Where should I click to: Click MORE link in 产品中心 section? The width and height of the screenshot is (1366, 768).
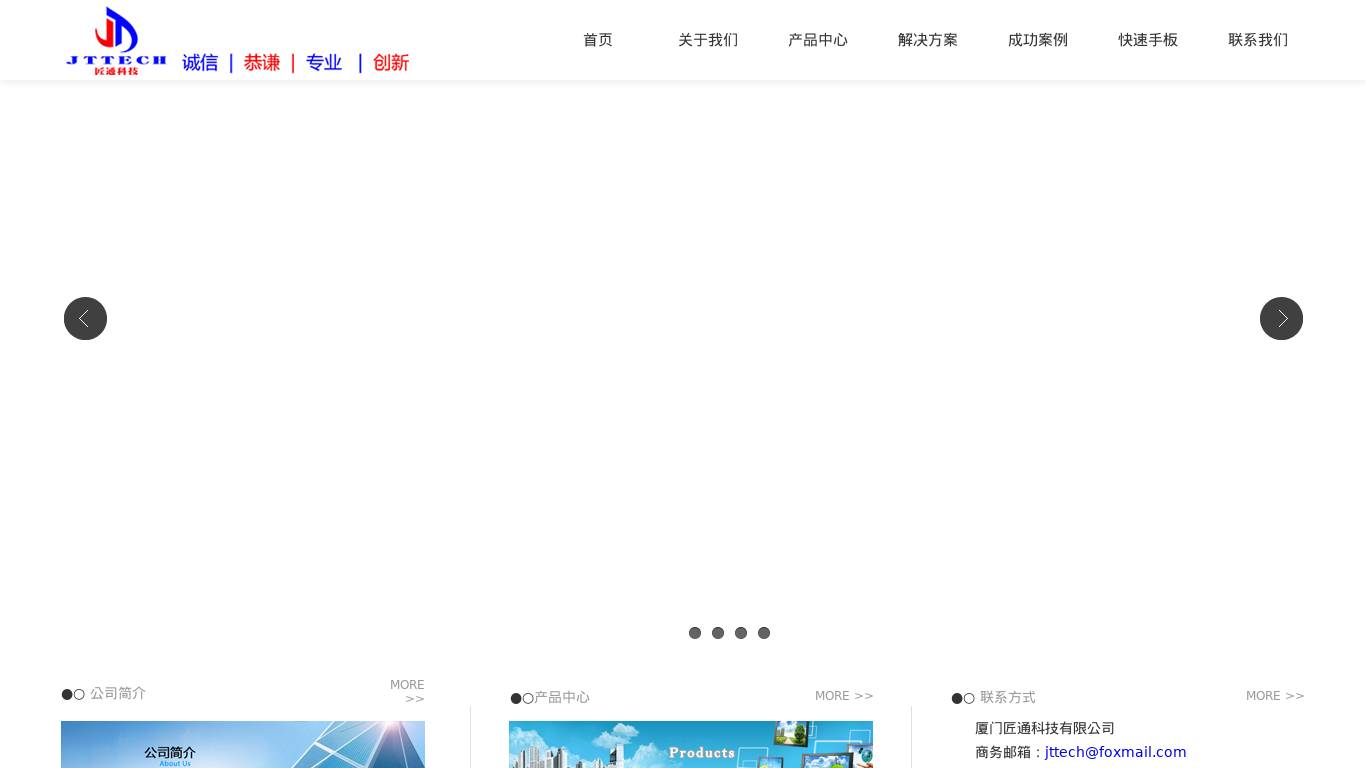click(844, 696)
